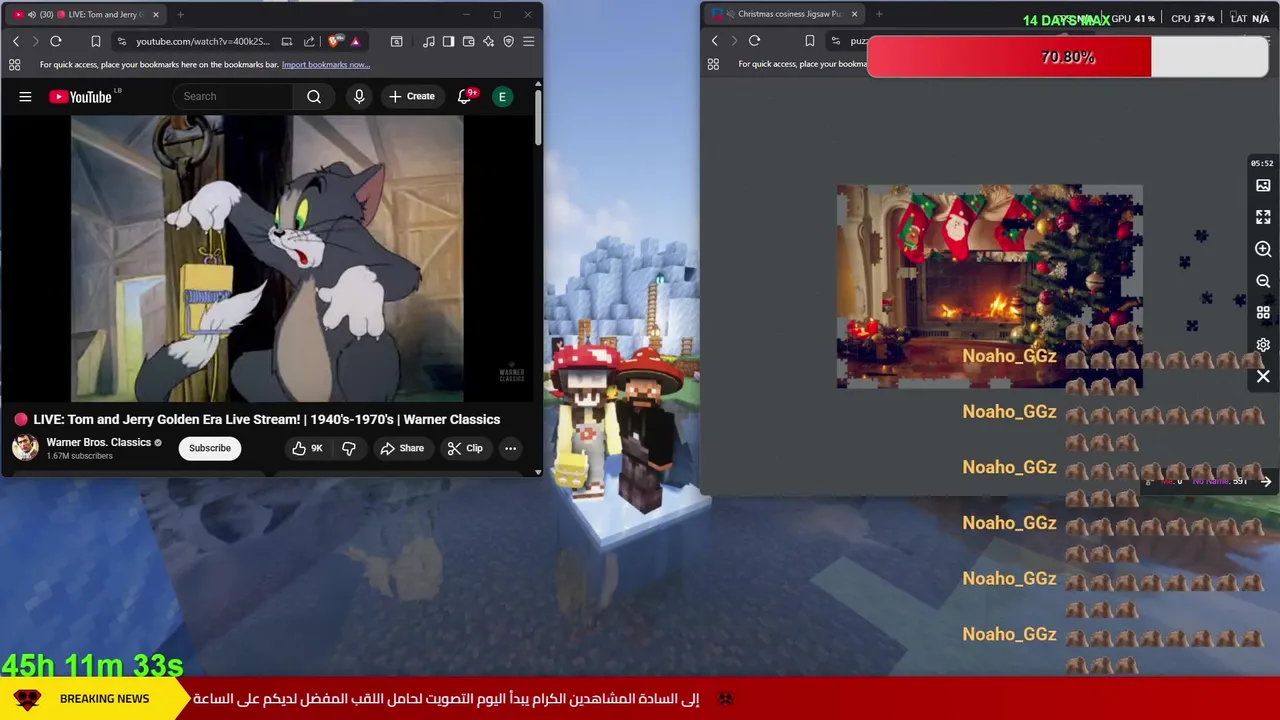Click the YouTube page vertical scrollbar
This screenshot has height=720, width=1280.
[x=538, y=118]
